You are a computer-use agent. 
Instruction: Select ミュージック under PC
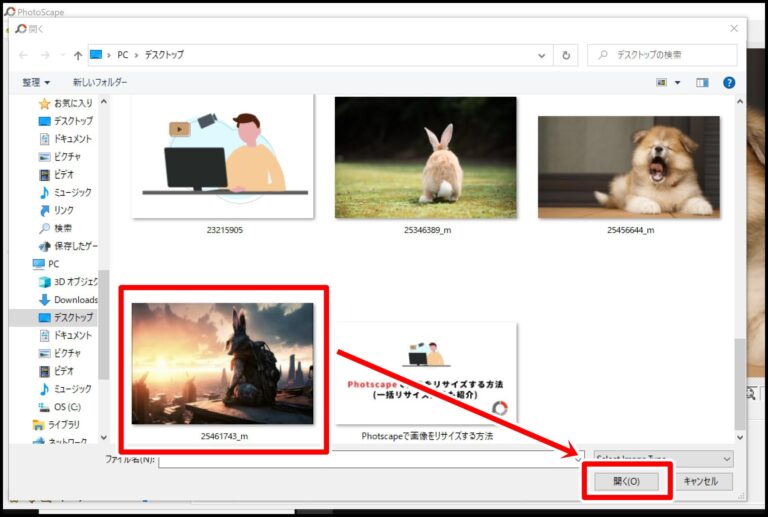(x=66, y=389)
